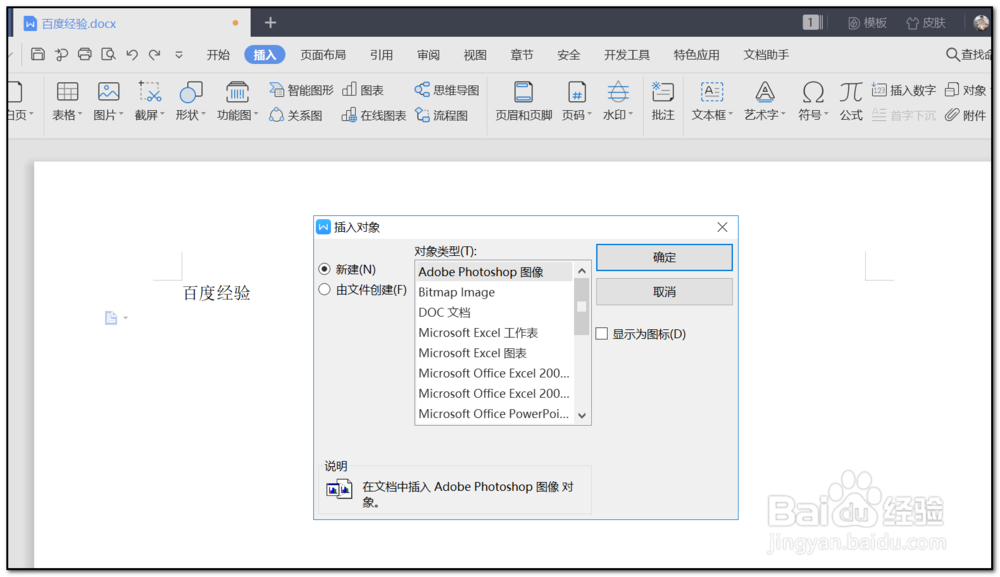Image resolution: width=1000 pixels, height=577 pixels.
Task: Select Microsoft Excel 工作表 in the list
Action: click(x=479, y=332)
